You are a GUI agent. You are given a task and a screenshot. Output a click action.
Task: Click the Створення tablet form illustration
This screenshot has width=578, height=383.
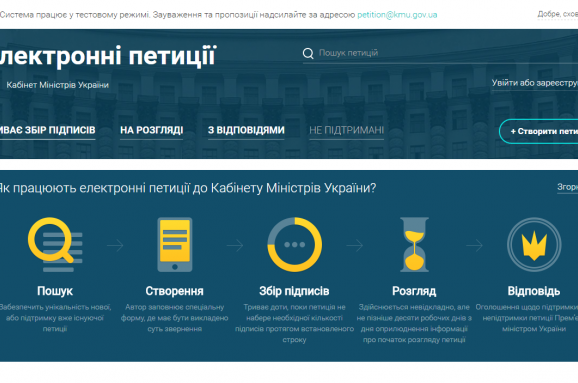pyautogui.click(x=175, y=245)
